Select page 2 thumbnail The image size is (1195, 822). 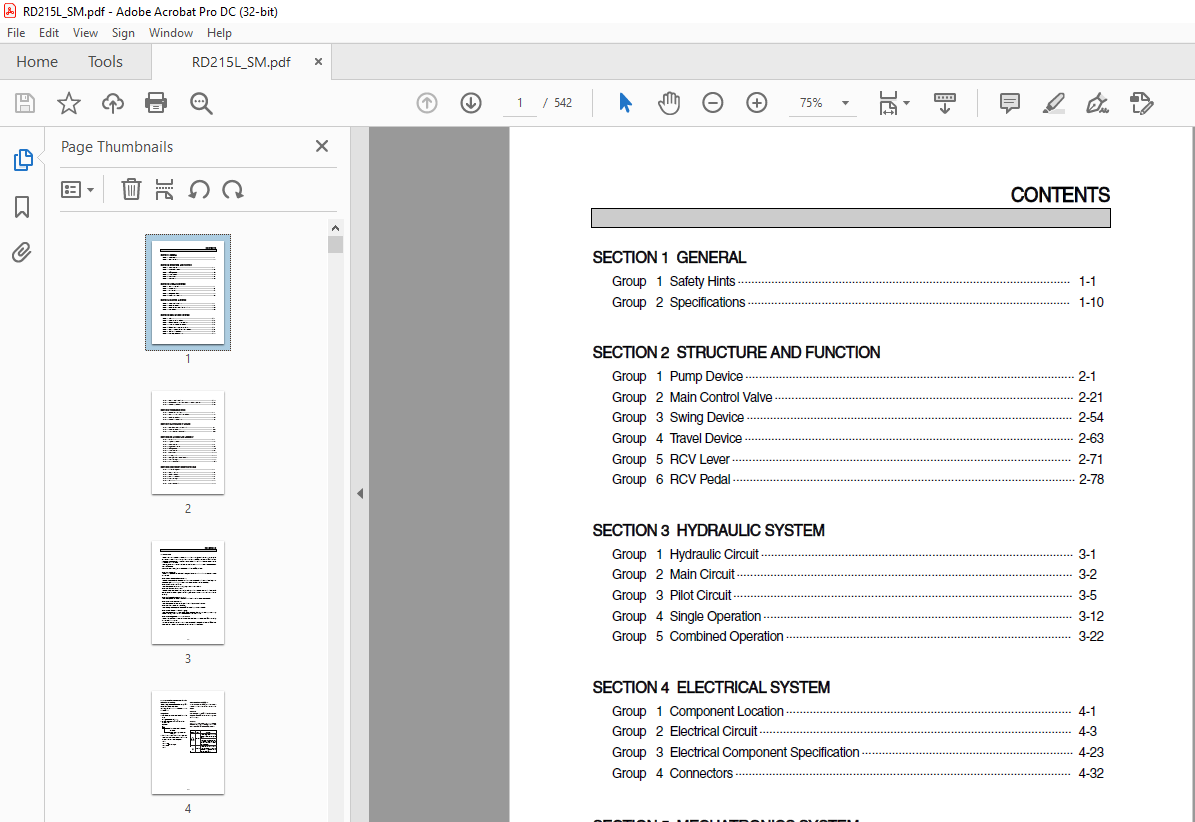(188, 443)
